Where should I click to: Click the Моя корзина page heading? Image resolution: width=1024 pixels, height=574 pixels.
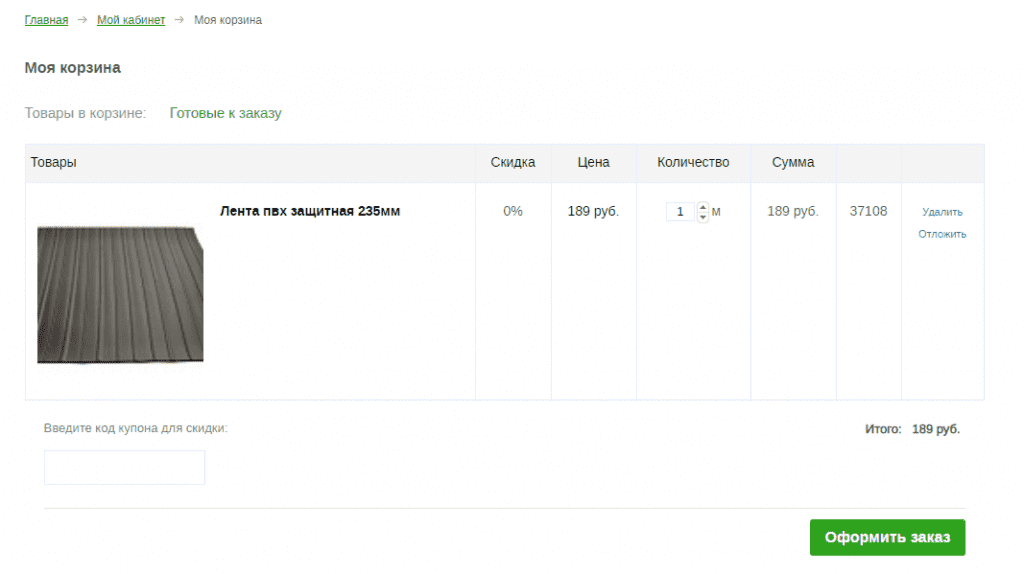pyautogui.click(x=72, y=68)
